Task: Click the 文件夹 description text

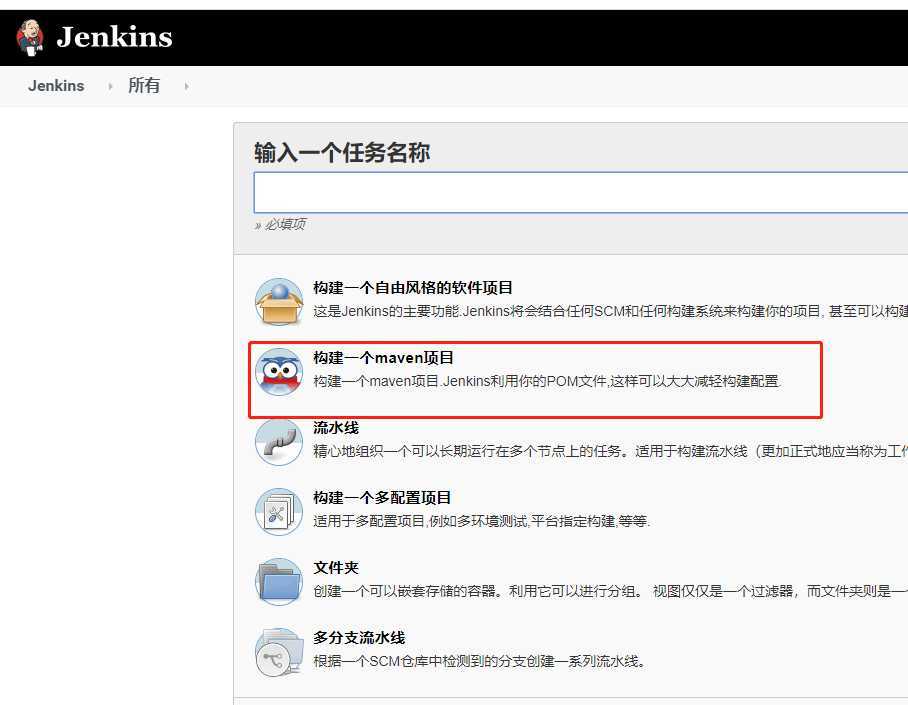Action: click(x=610, y=591)
